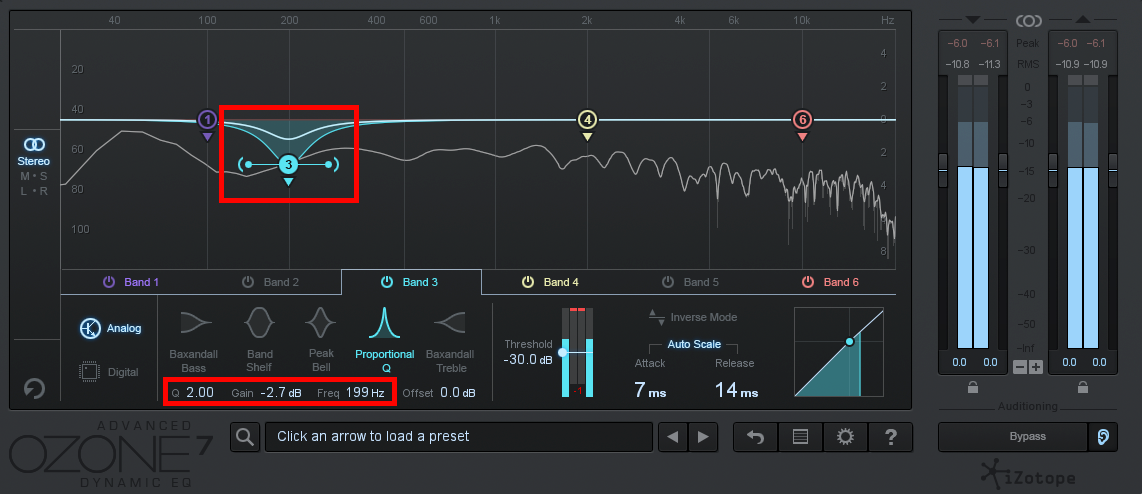Disable Band 4 with its power button
Screen dimensions: 1142x494
click(528, 281)
